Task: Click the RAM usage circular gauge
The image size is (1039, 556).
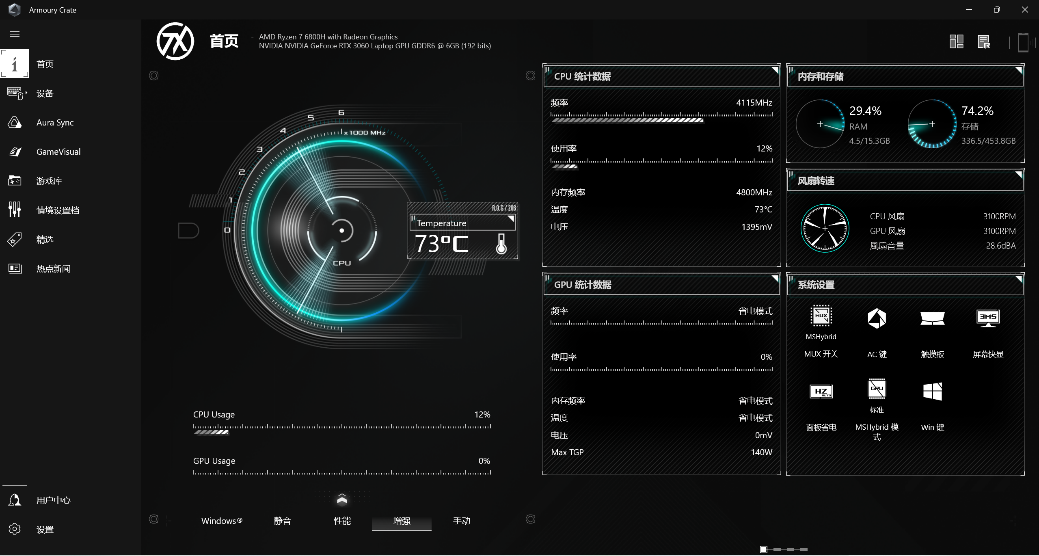Action: (820, 123)
